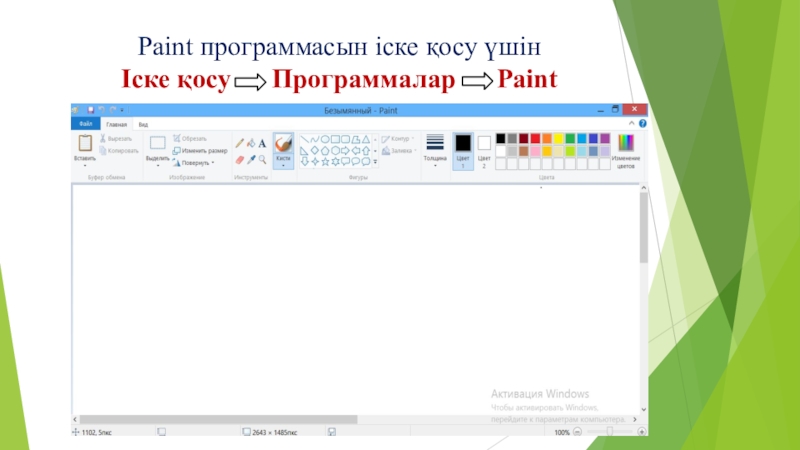Viewport: 800px width, 450px height.
Task: Choose the red color swatch in palette
Action: (535, 139)
